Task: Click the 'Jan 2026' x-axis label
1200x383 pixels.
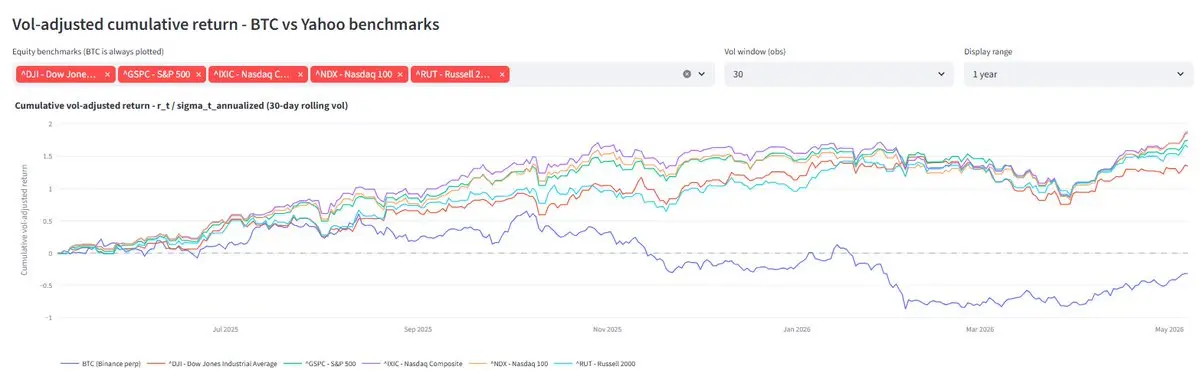Action: (796, 328)
